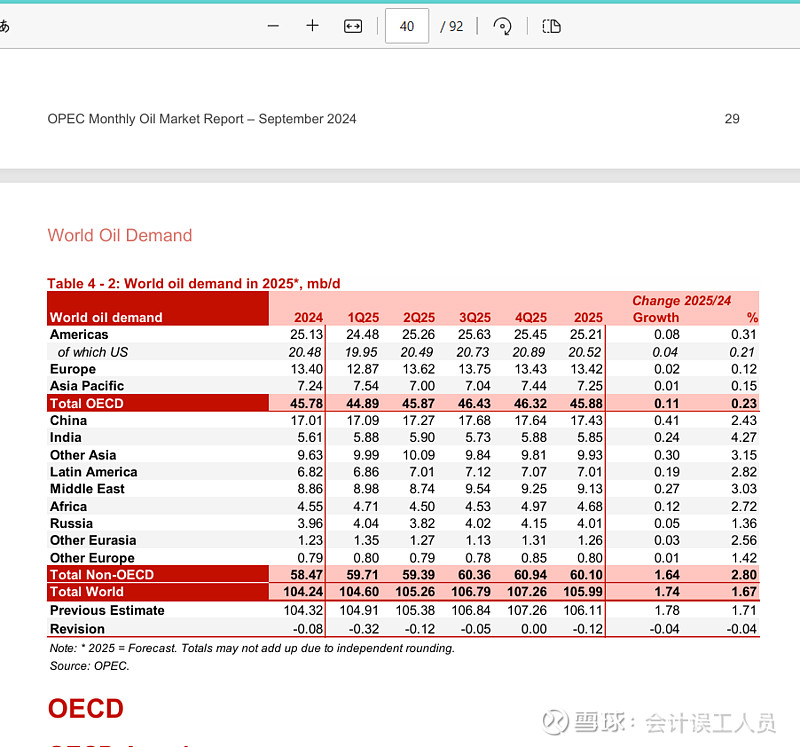
Task: Click the 'World oil demand' table header cell
Action: [x=158, y=309]
